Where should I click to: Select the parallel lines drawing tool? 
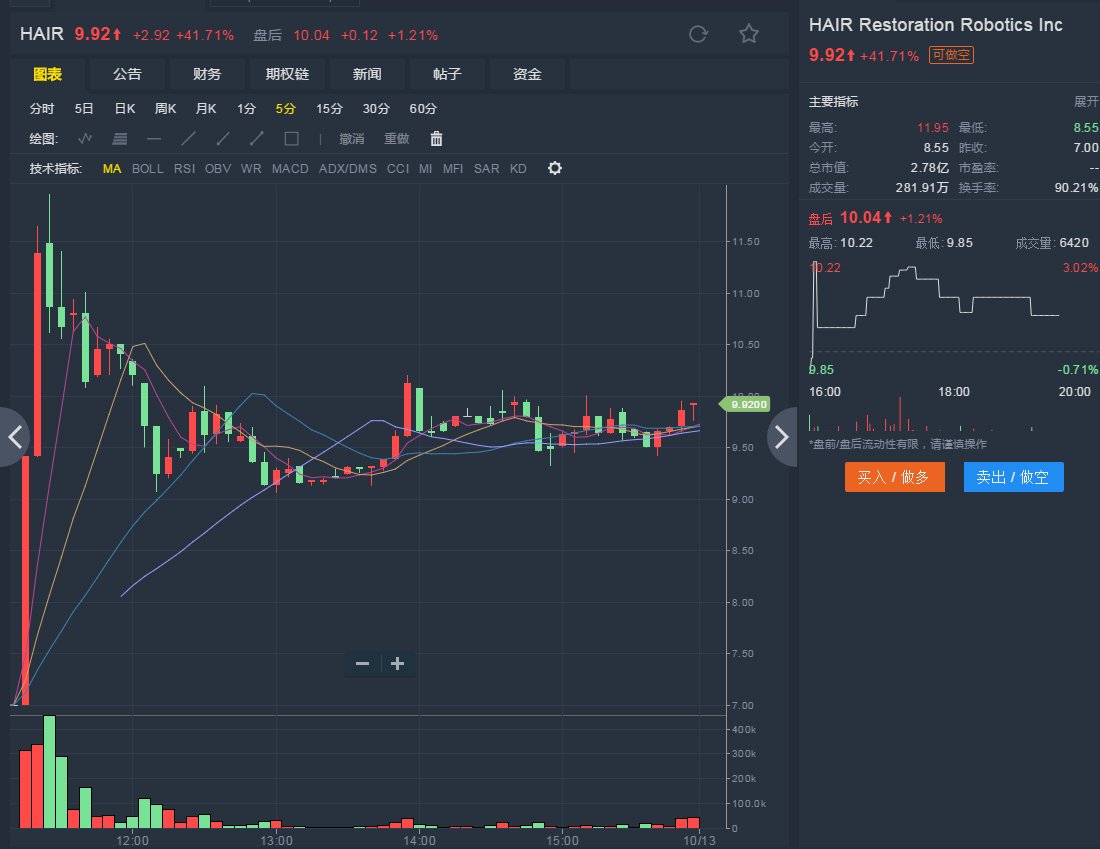tap(120, 139)
